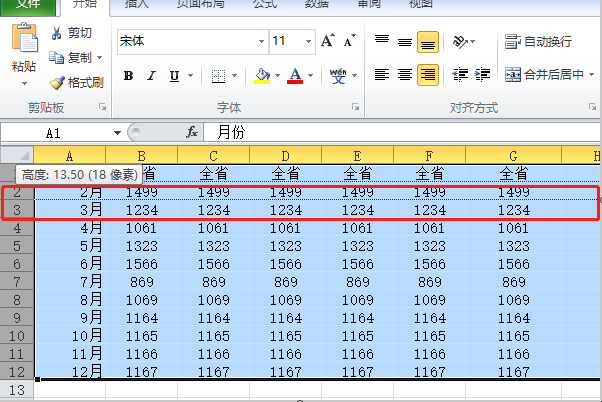
Task: Click the Name Box showing A1
Action: (55, 133)
